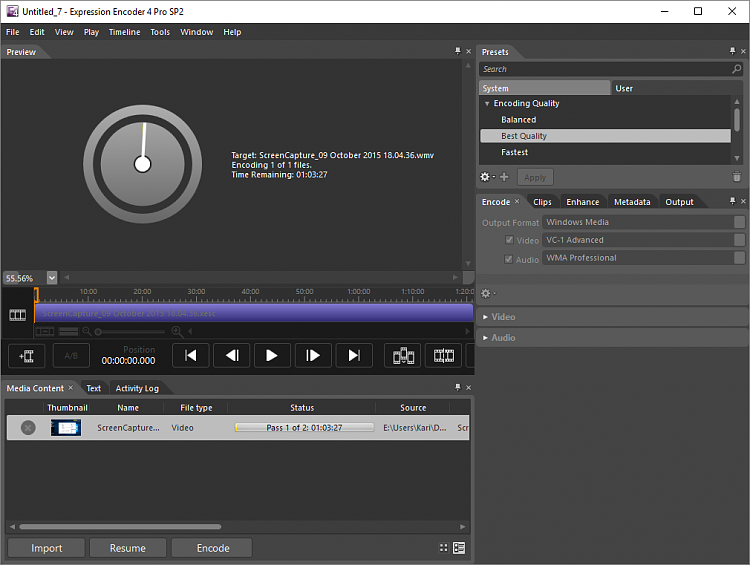Go to the previous marker or clip start
The height and width of the screenshot is (565, 750).
click(191, 355)
